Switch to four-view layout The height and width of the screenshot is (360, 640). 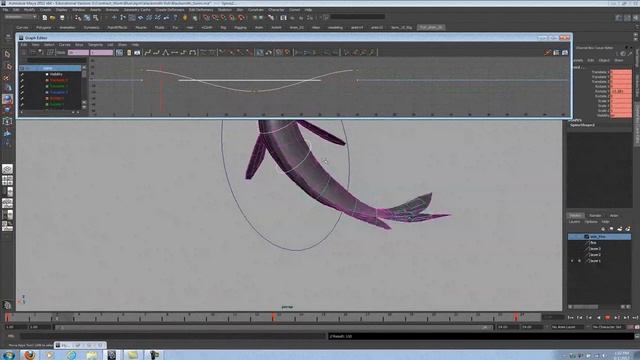click(x=7, y=180)
